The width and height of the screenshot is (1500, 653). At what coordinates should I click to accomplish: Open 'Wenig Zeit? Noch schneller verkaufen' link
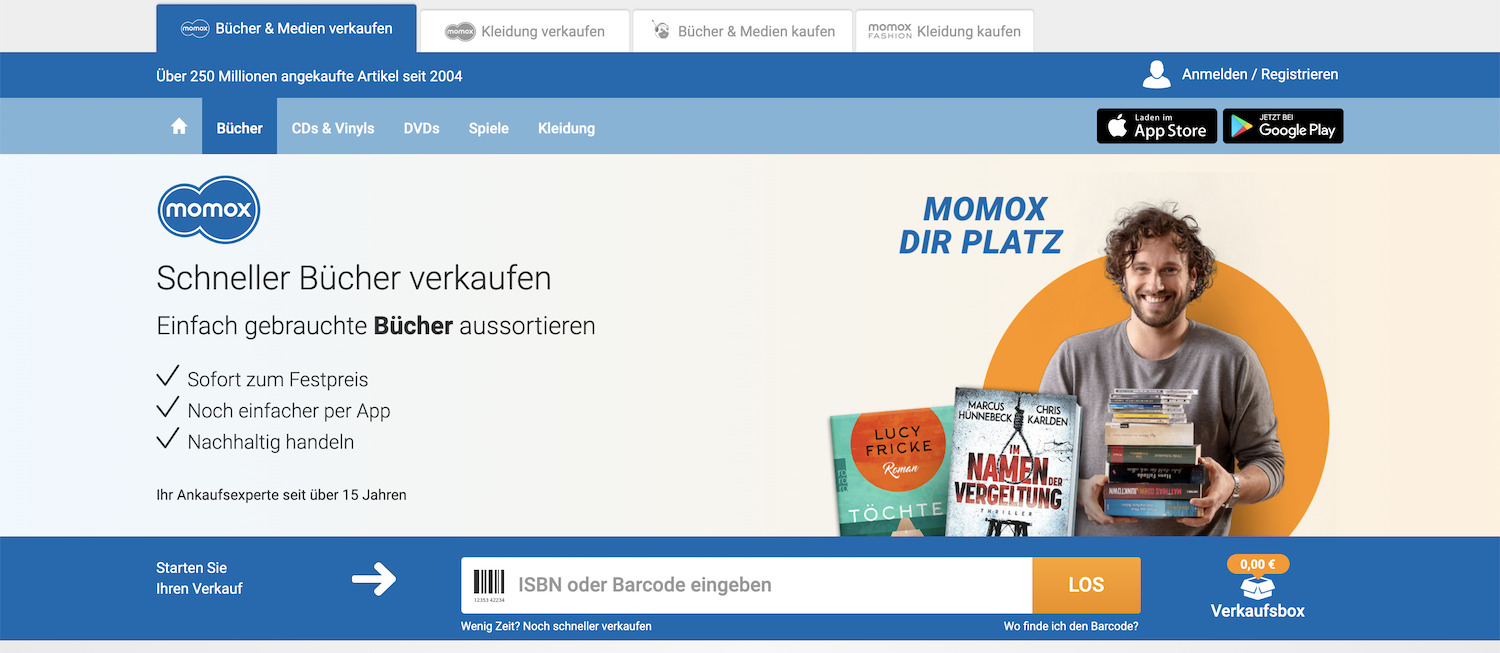[556, 626]
